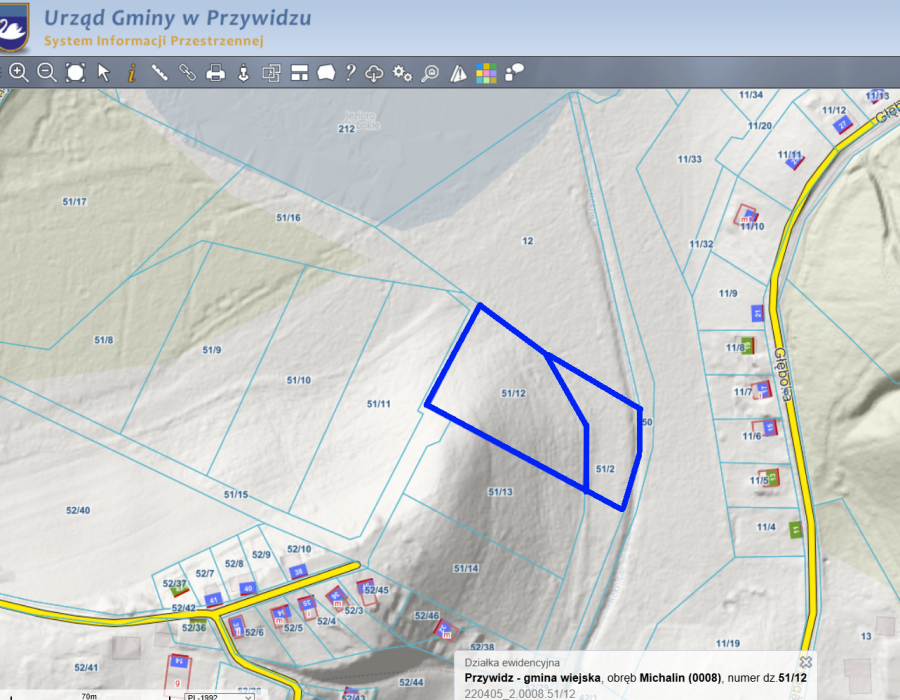Click the chain link icon

(187, 72)
